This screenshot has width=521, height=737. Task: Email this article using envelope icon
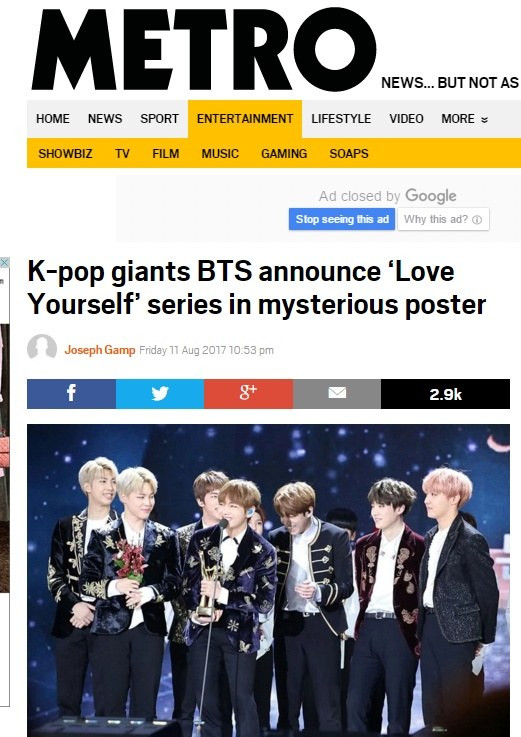337,393
